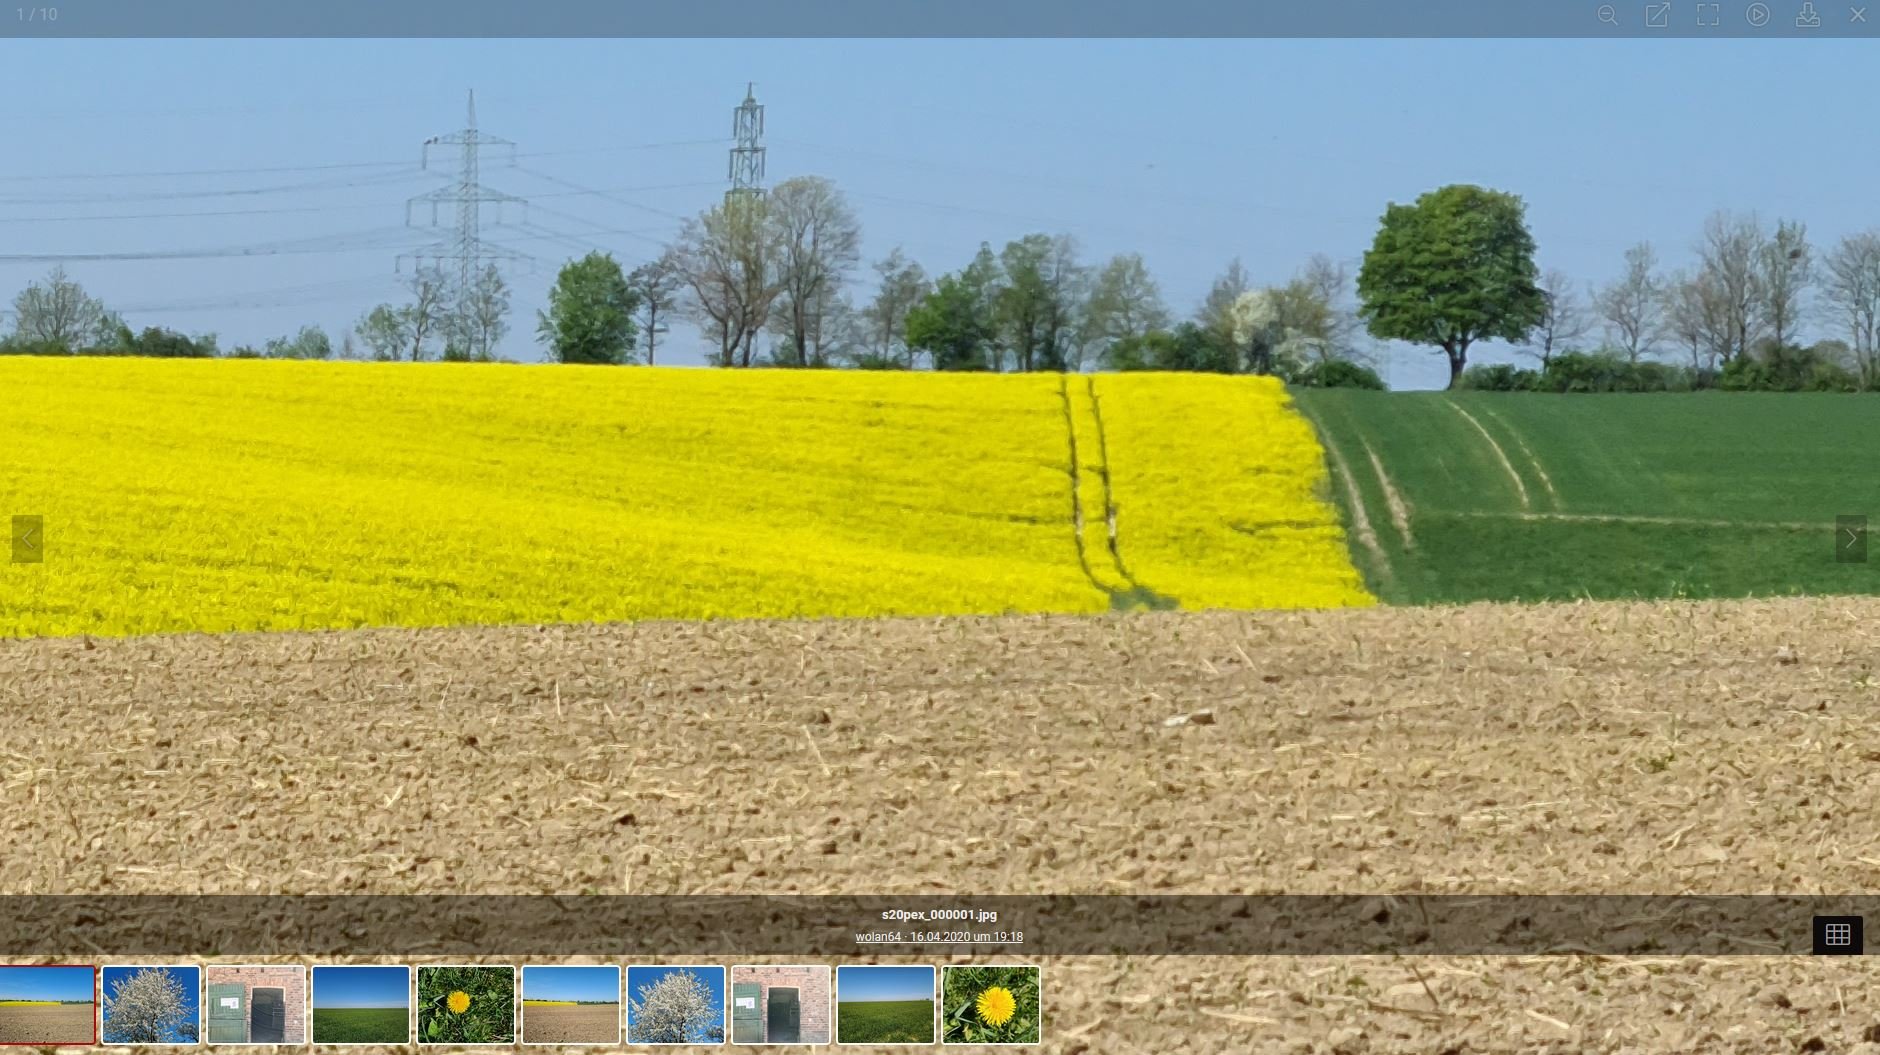Image resolution: width=1880 pixels, height=1055 pixels.
Task: Open second thumbnail of blossoming tree
Action: coord(151,1005)
